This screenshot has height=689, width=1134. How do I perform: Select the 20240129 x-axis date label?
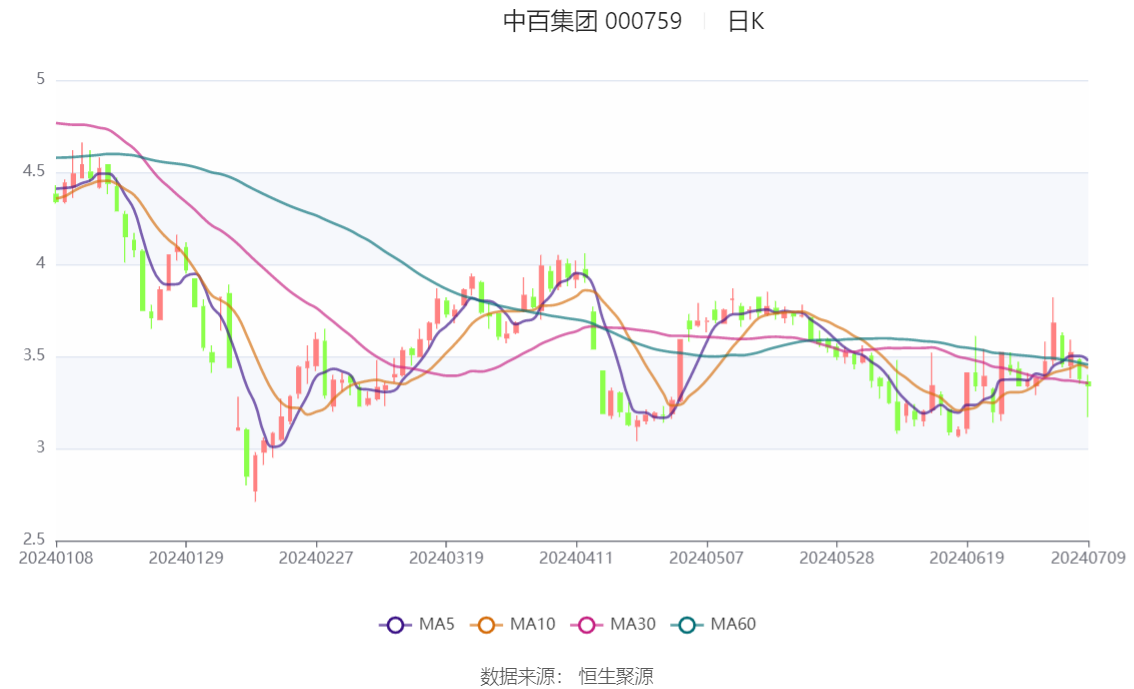click(186, 558)
